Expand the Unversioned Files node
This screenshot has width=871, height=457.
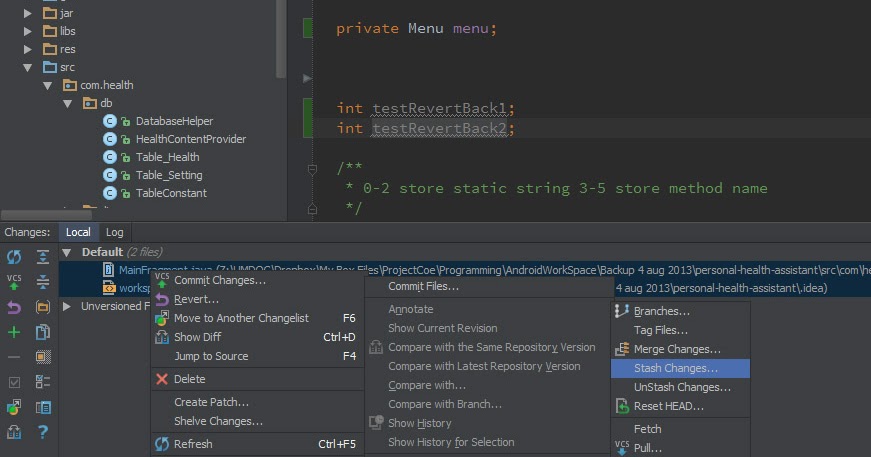(67, 306)
